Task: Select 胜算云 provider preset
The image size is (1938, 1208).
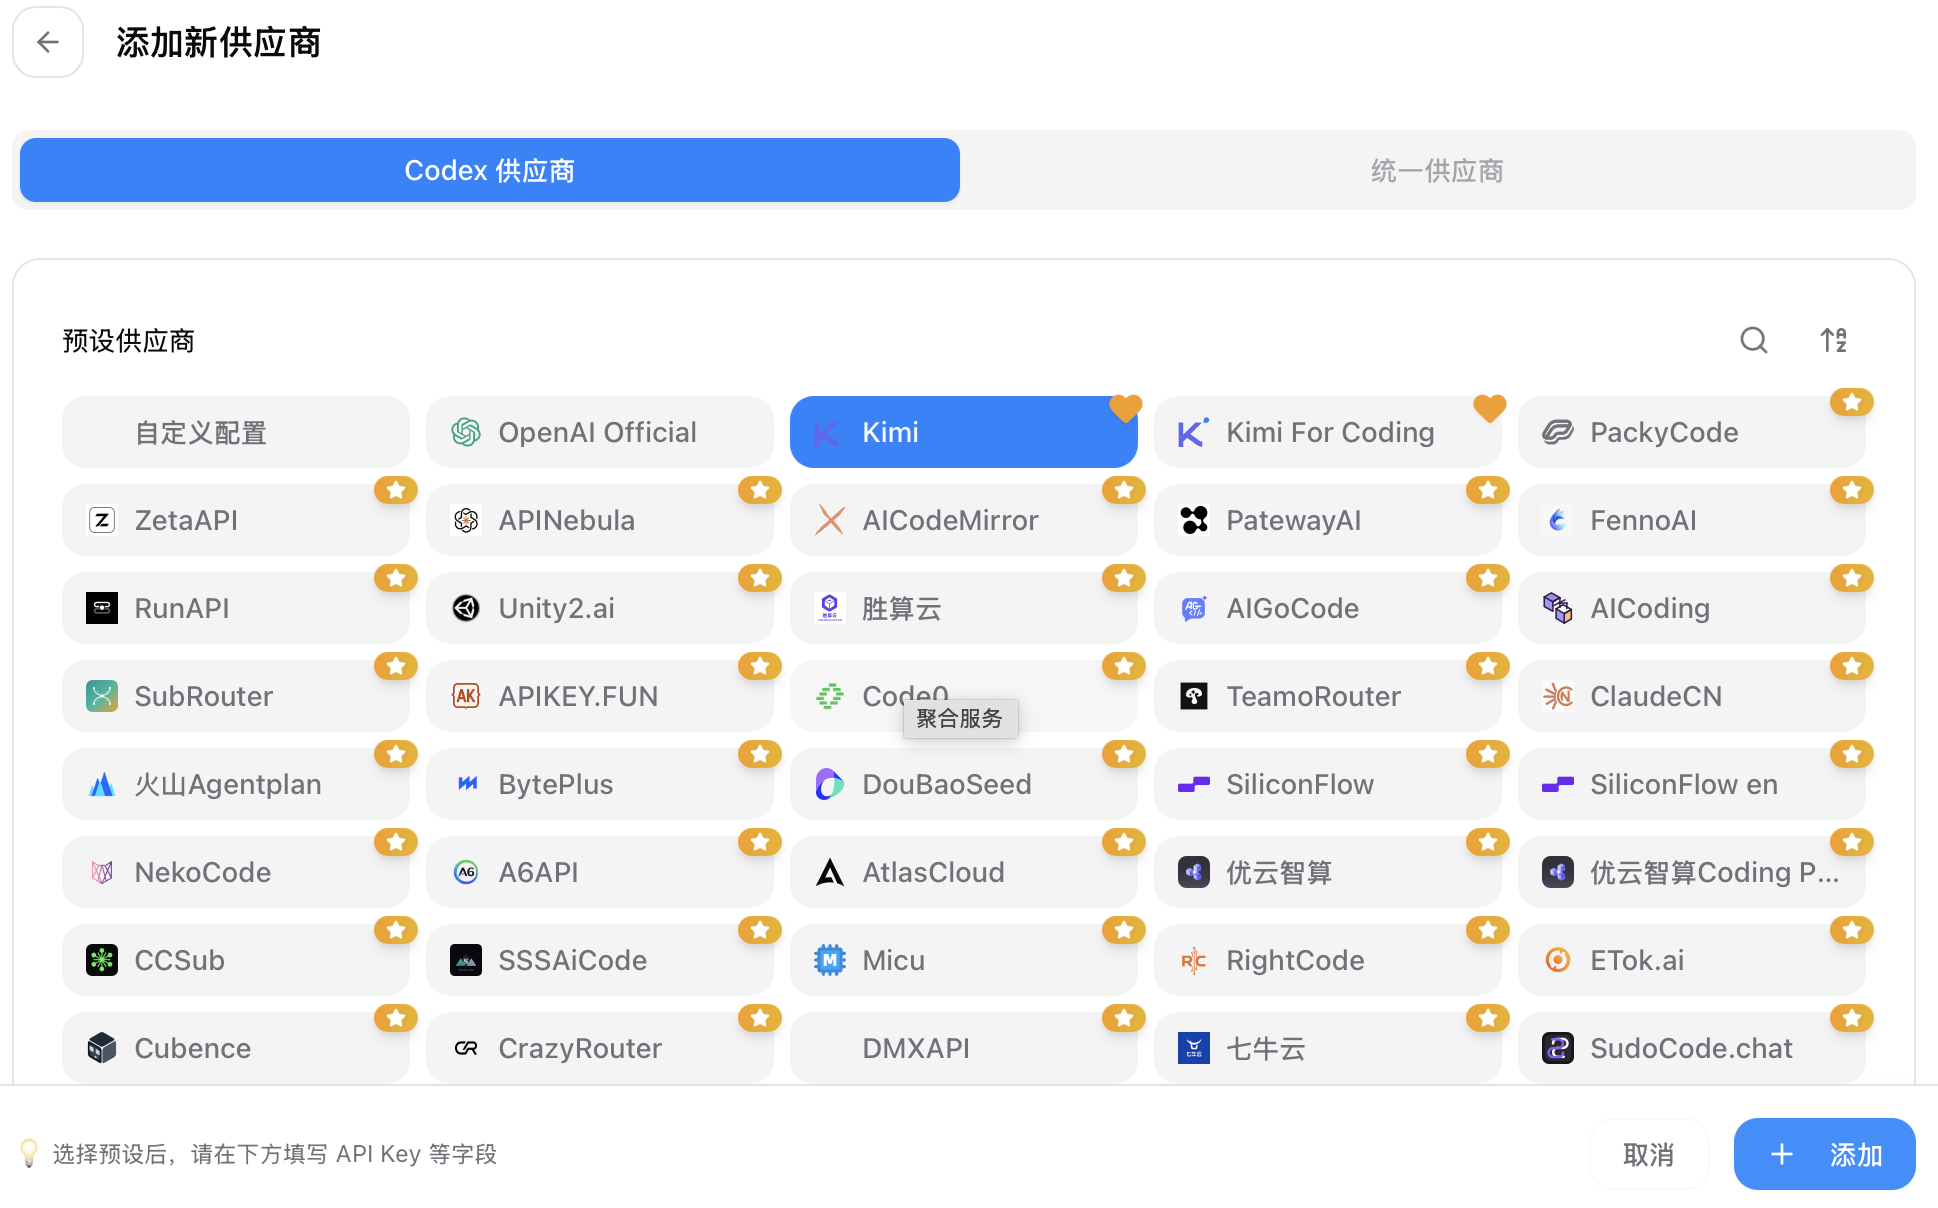Action: coord(964,608)
